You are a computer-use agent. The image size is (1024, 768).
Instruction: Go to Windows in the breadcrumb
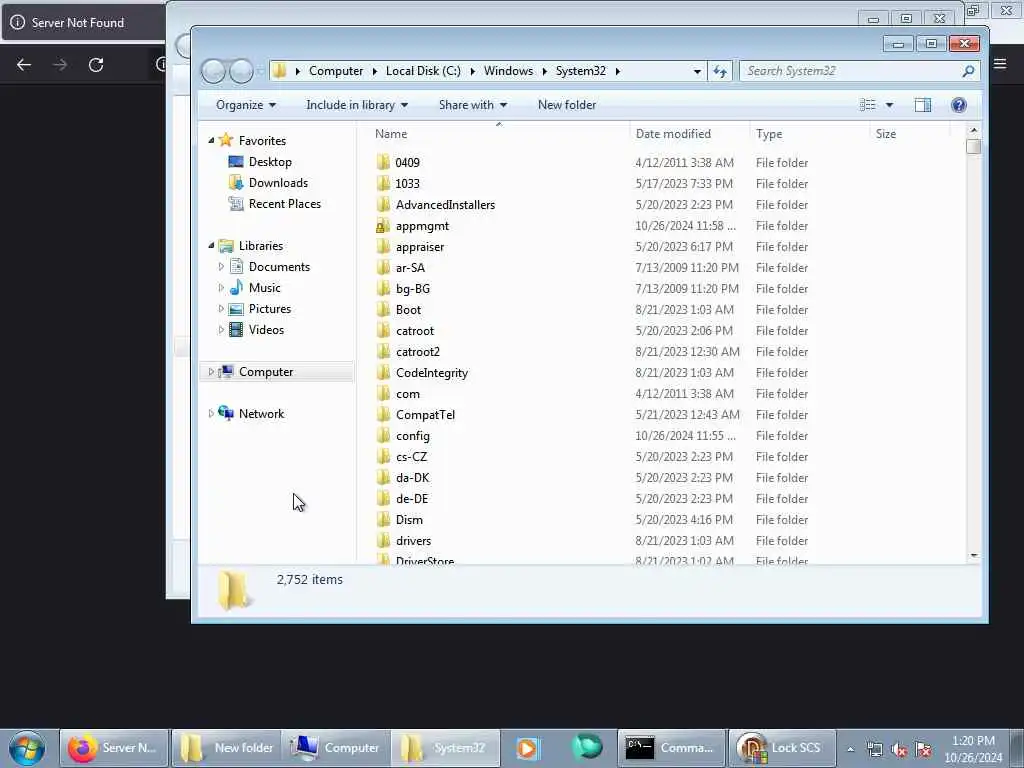(x=508, y=71)
